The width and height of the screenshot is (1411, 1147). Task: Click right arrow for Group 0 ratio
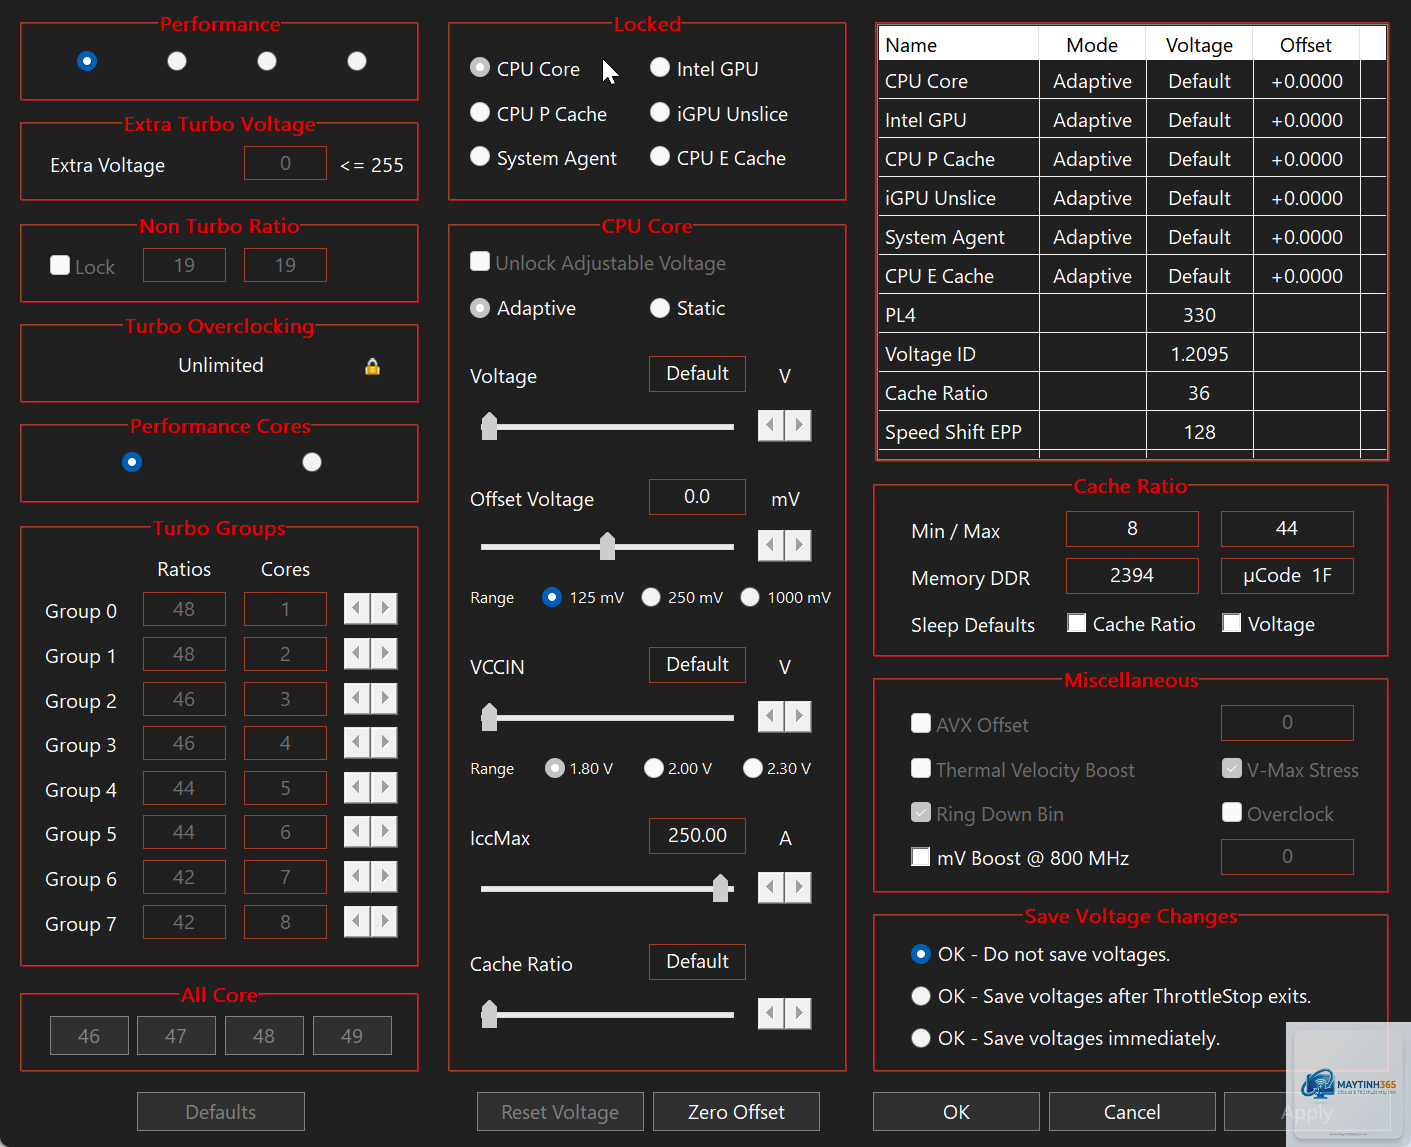click(384, 608)
